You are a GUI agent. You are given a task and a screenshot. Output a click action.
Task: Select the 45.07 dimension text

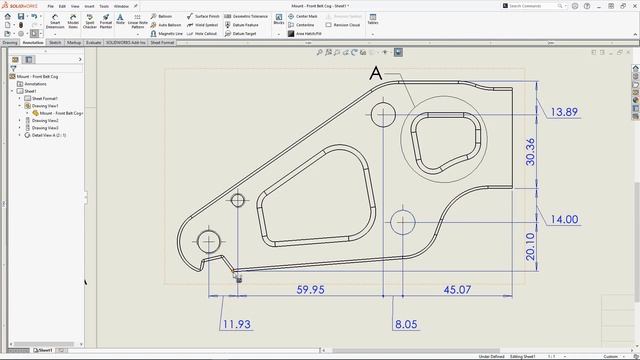pos(457,289)
